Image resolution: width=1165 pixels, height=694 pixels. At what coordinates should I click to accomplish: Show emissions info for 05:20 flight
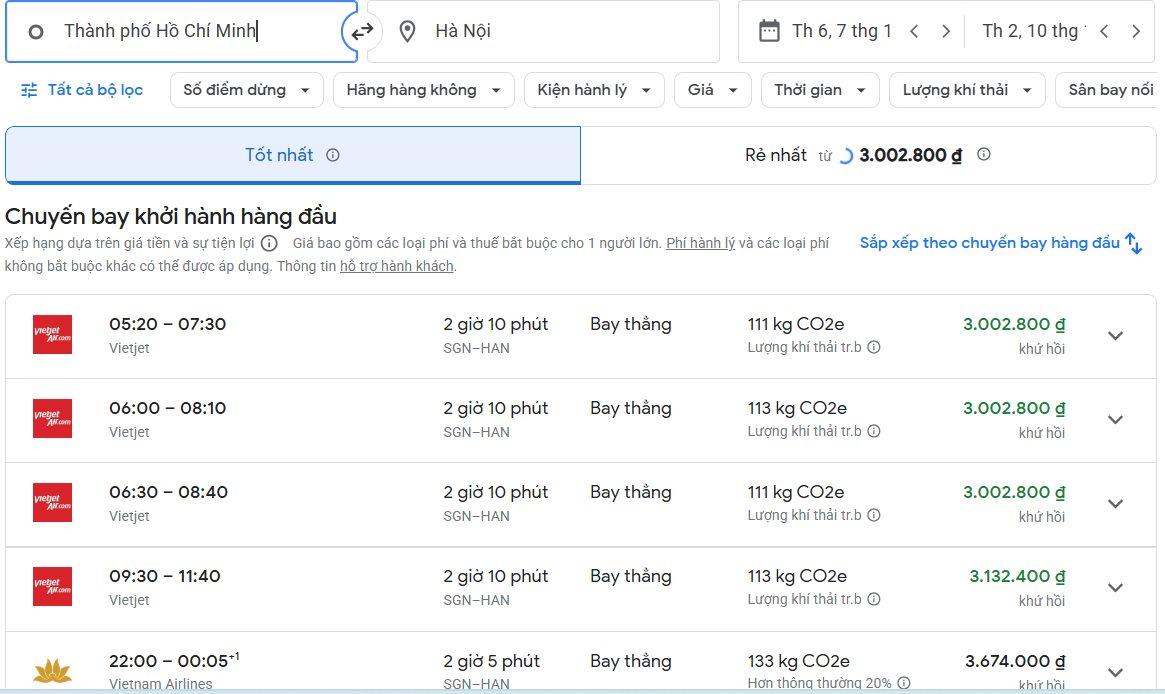click(x=874, y=347)
